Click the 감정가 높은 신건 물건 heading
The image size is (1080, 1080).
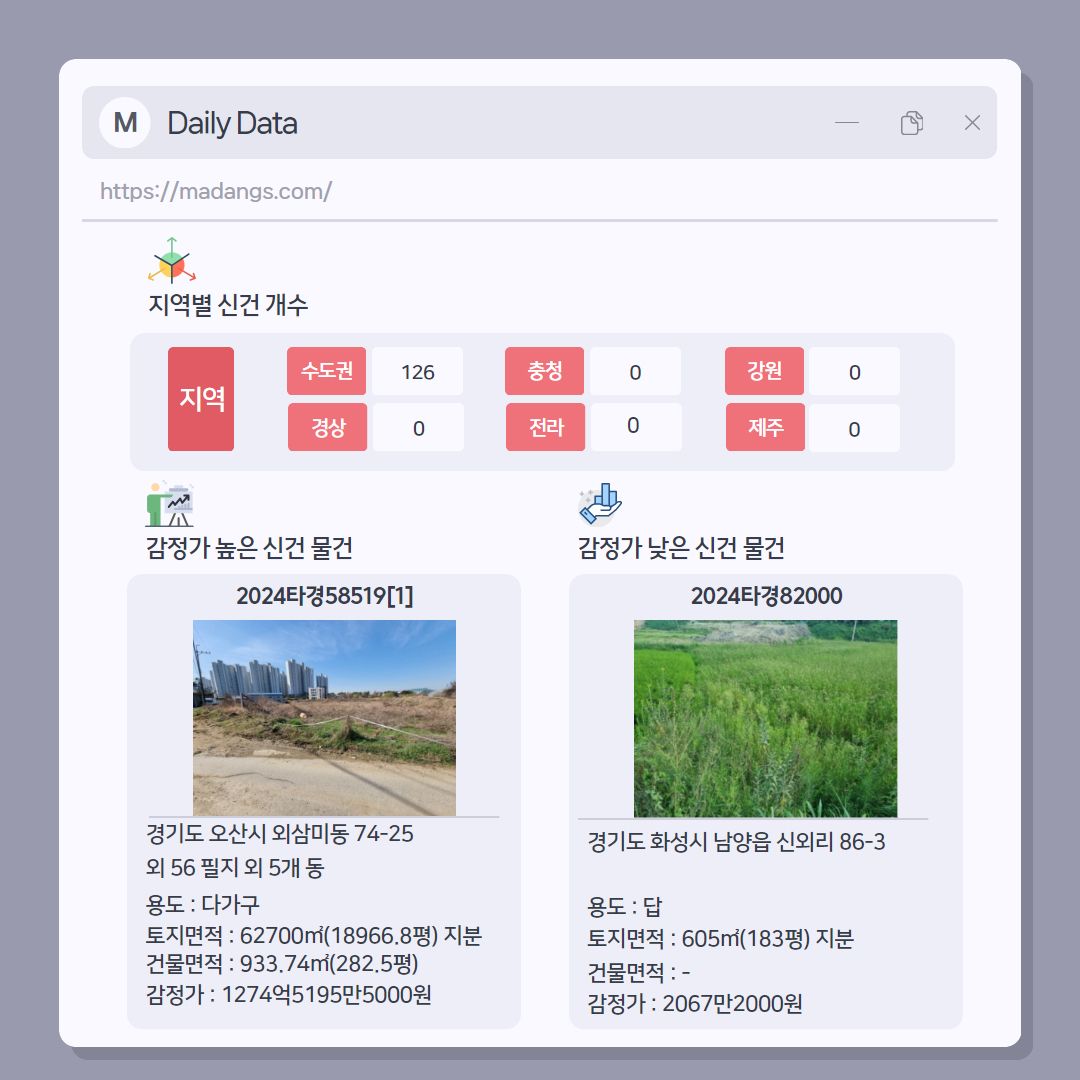coord(249,548)
